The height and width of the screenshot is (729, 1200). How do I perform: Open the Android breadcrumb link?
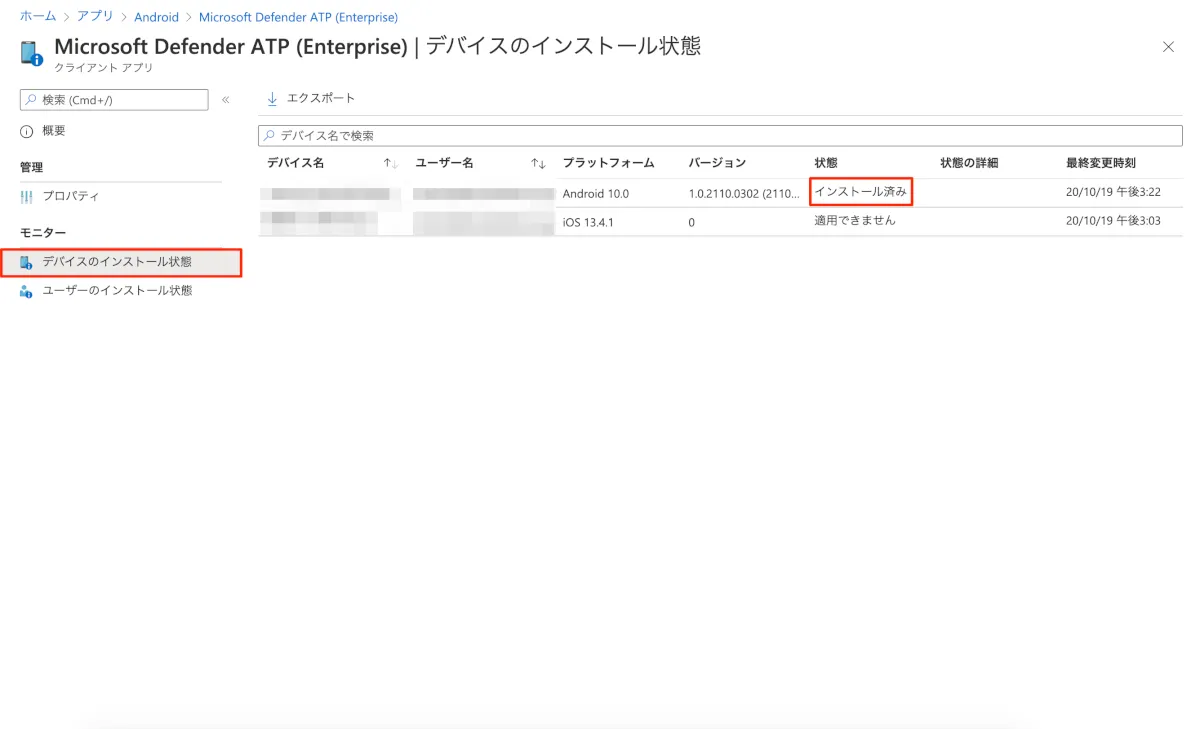tap(156, 17)
